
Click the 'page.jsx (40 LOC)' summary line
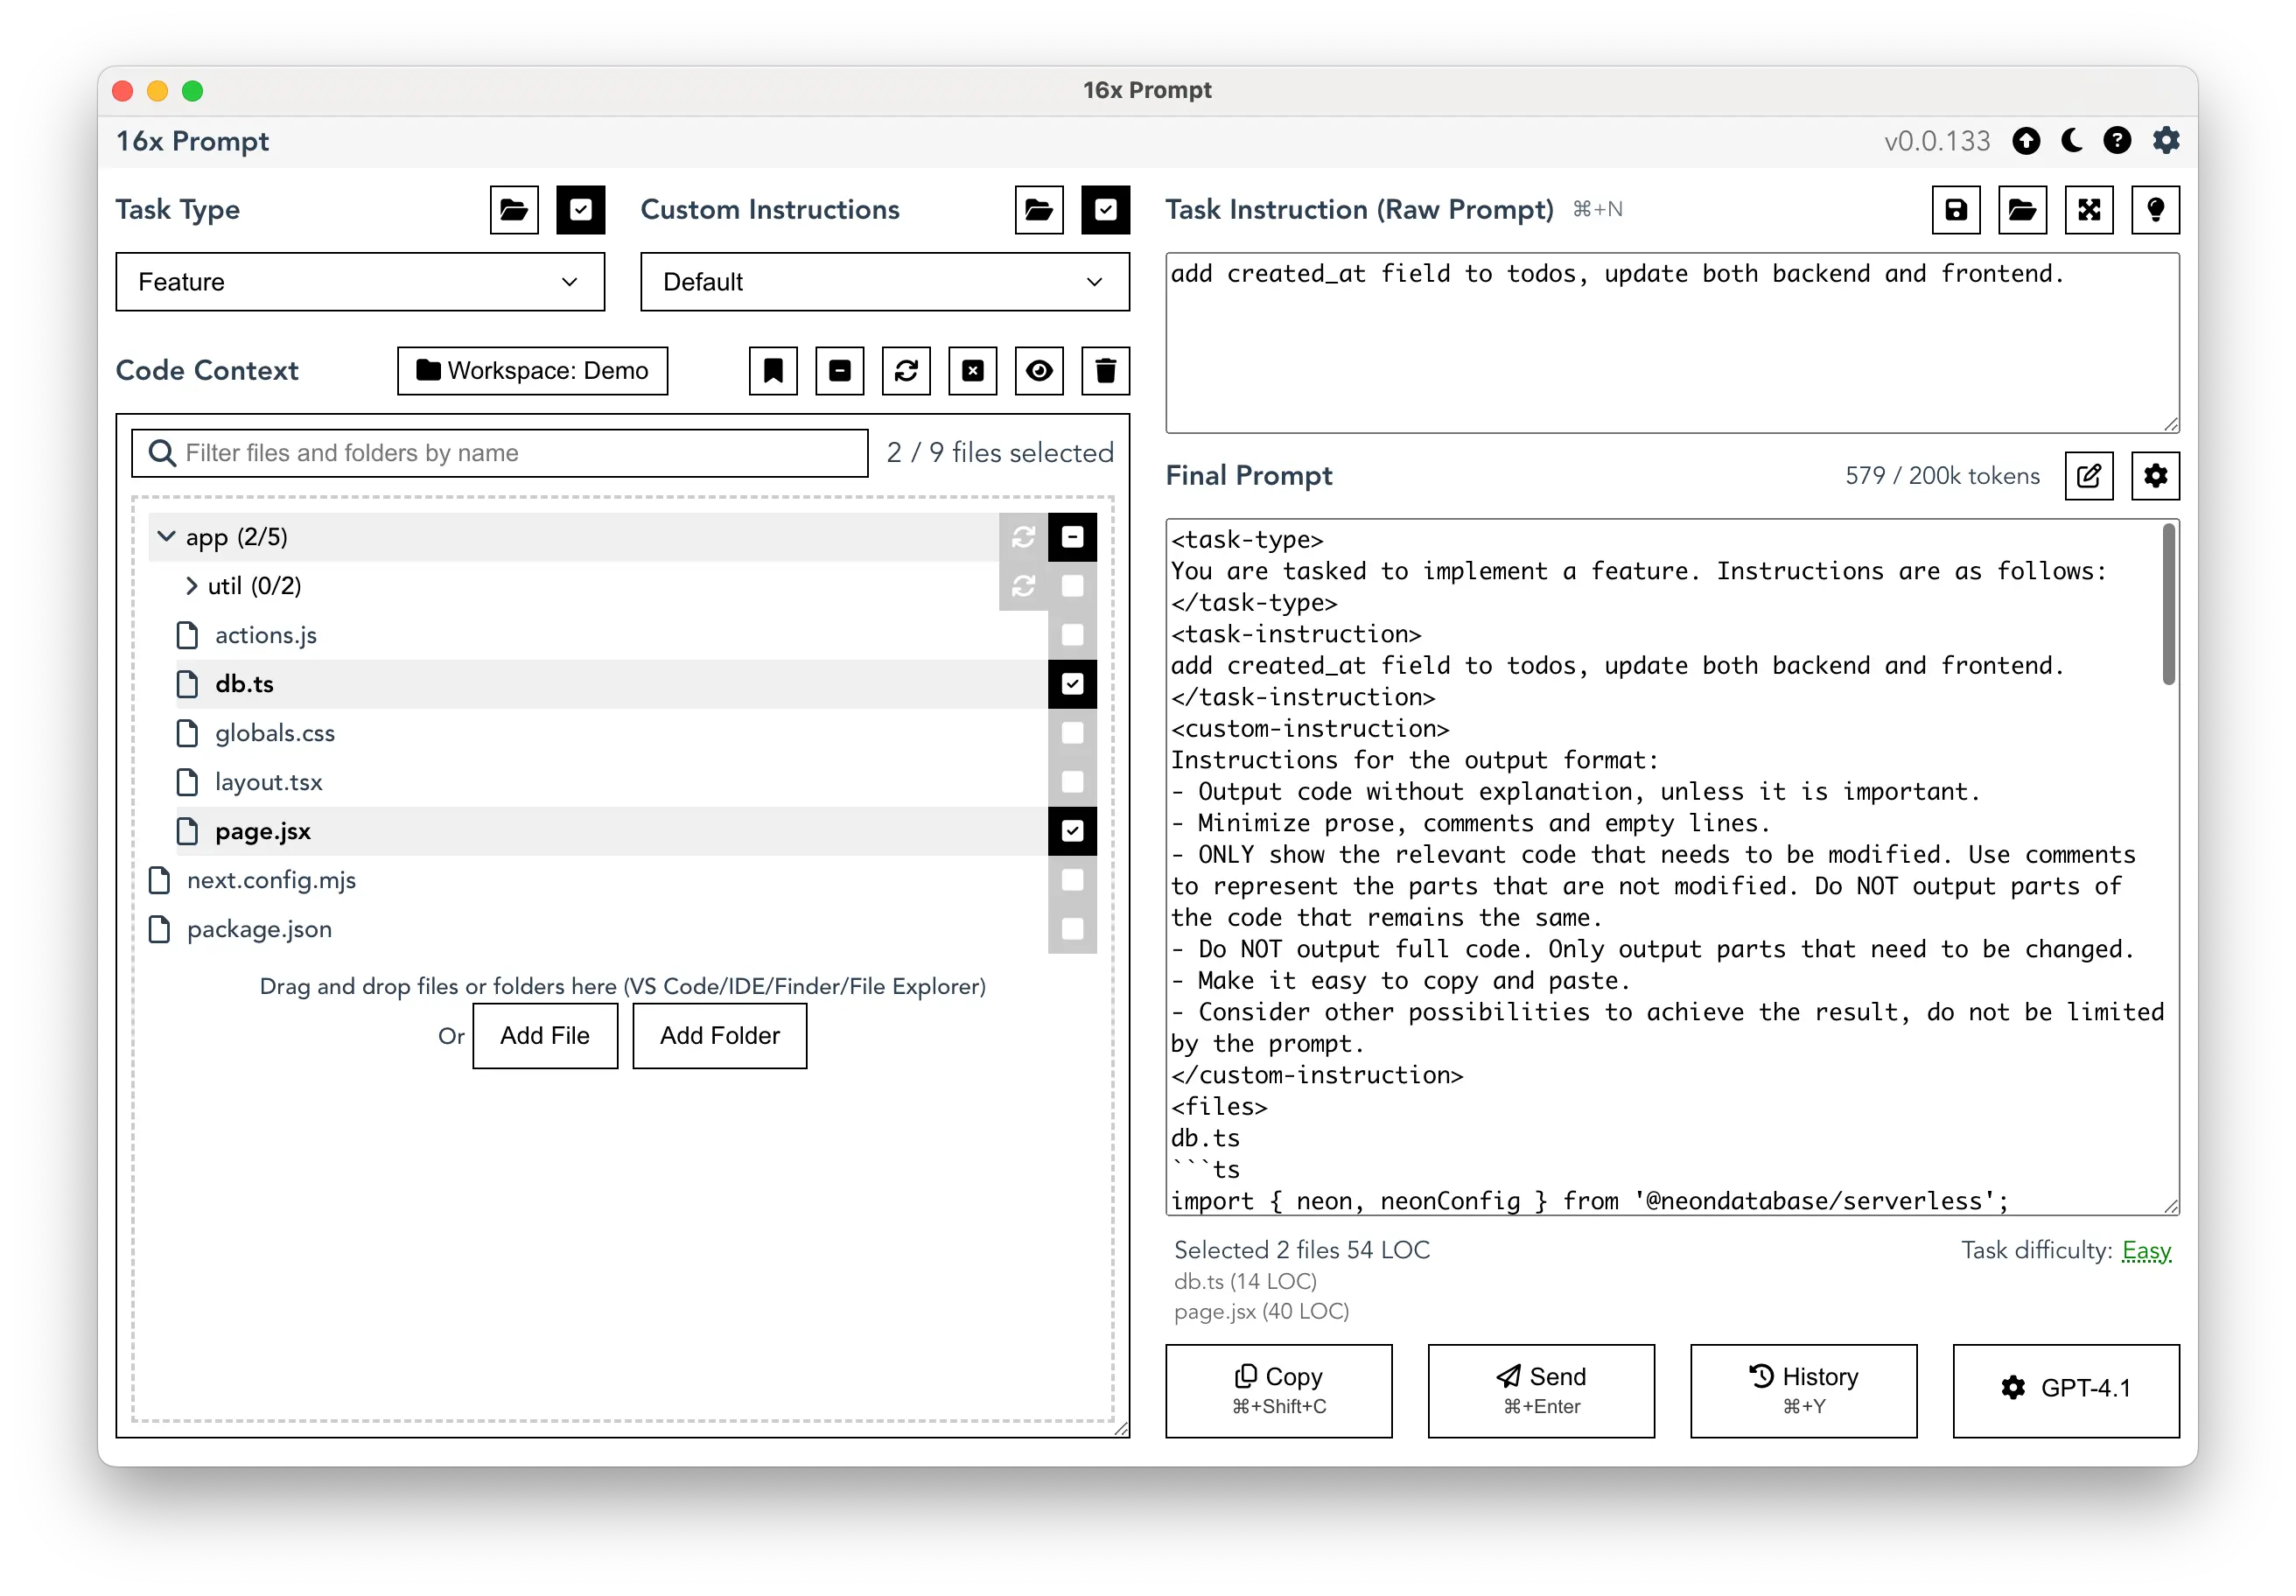pyautogui.click(x=1261, y=1312)
